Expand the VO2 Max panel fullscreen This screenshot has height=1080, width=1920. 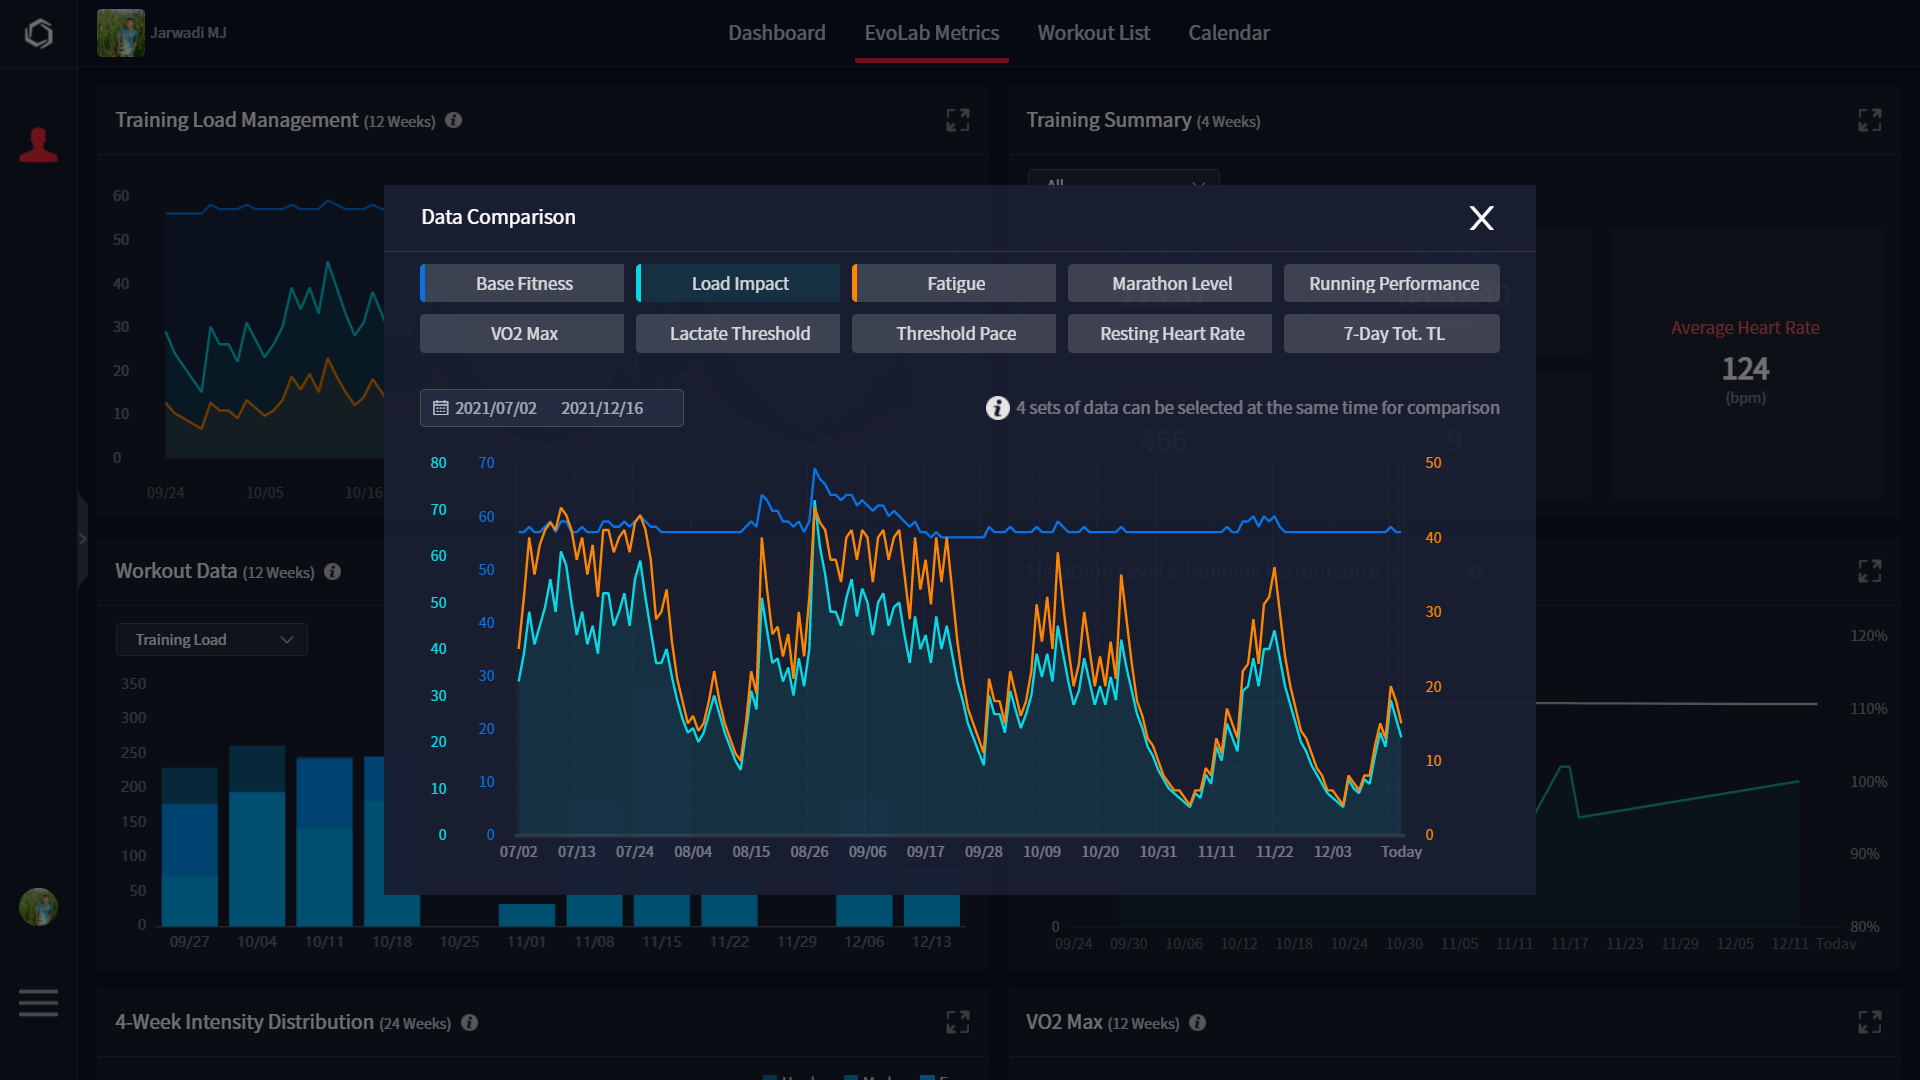pos(1869,1022)
